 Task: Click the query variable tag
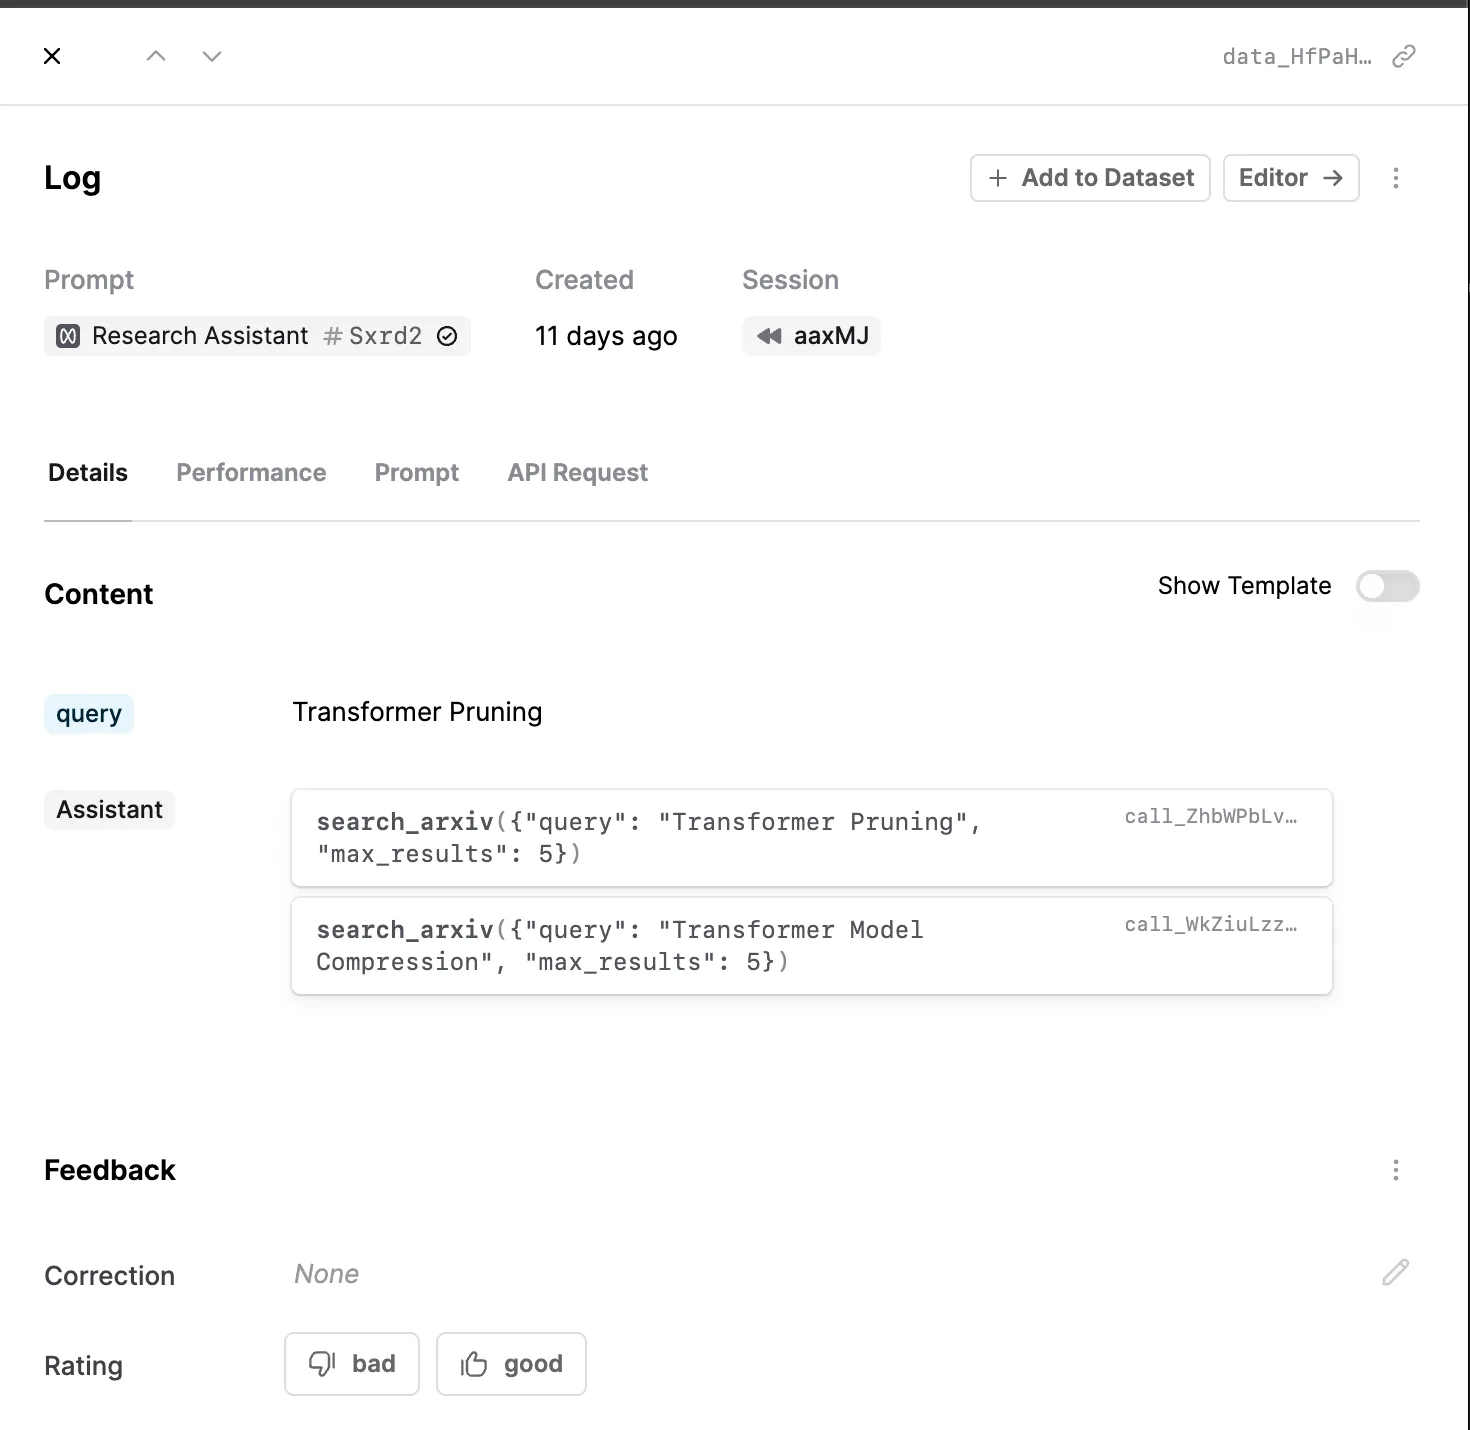pos(89,714)
